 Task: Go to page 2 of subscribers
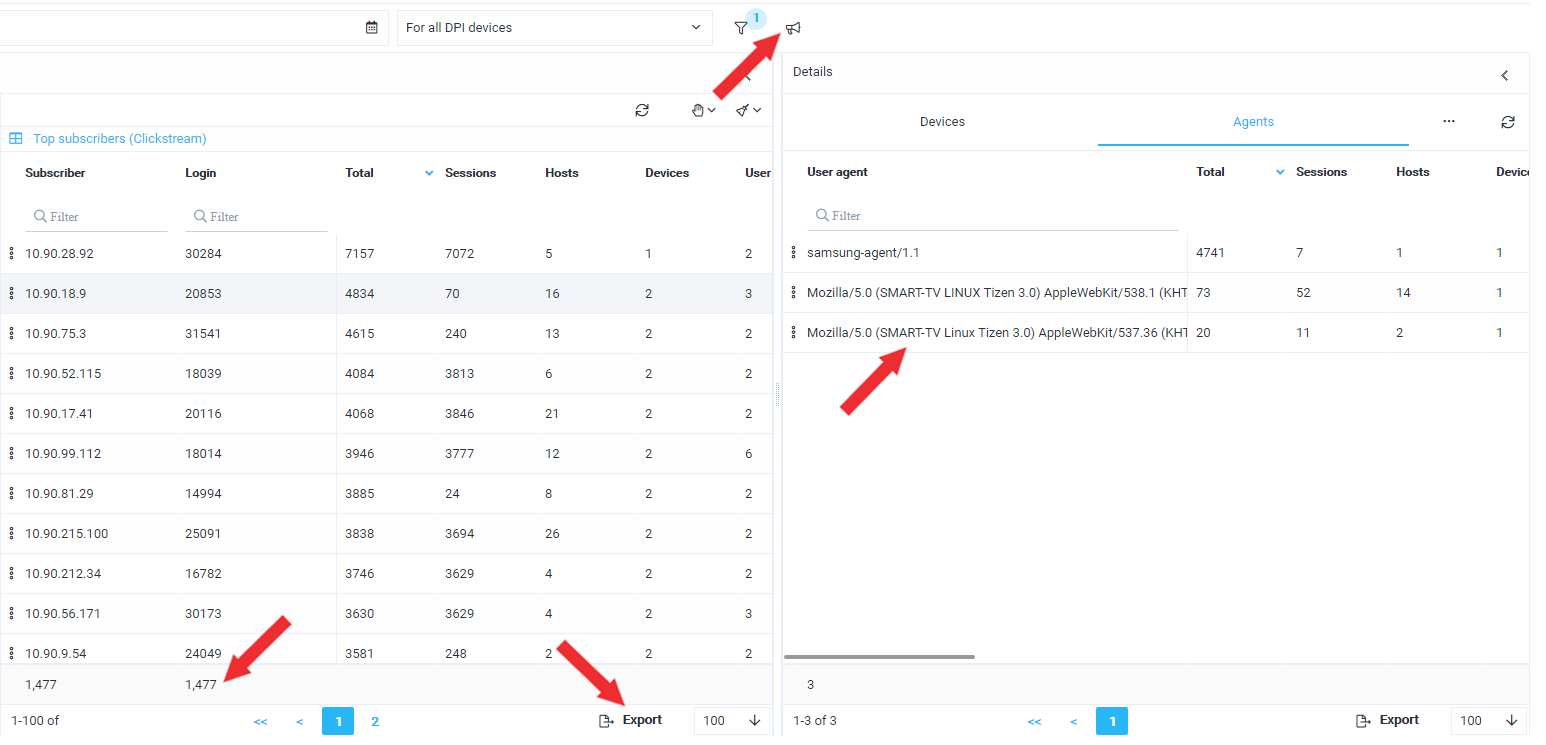point(375,721)
